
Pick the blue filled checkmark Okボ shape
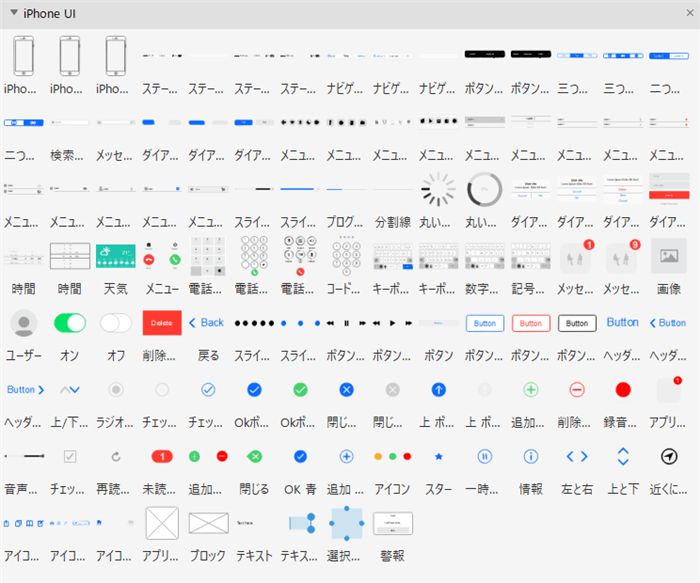[x=254, y=390]
